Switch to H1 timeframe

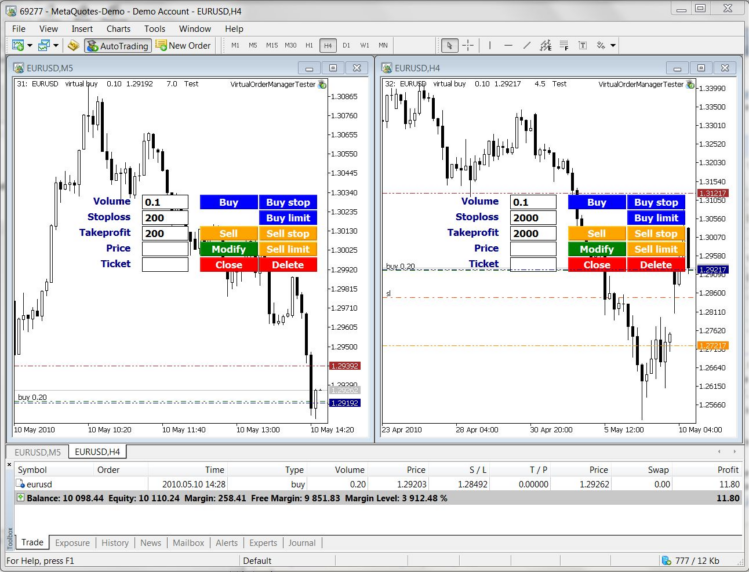coord(309,45)
